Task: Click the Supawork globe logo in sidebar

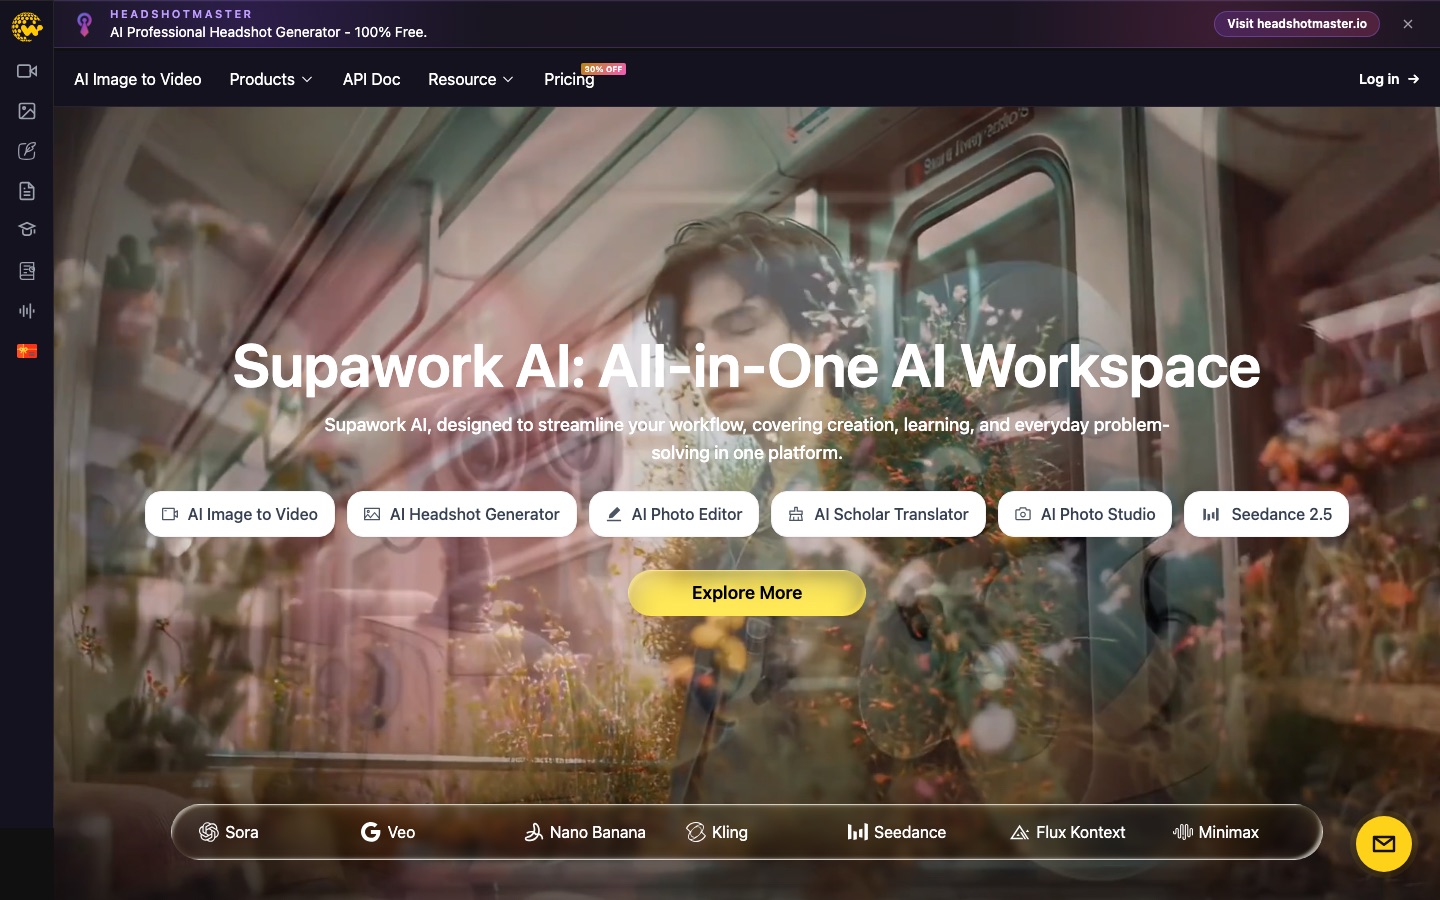Action: pyautogui.click(x=27, y=27)
